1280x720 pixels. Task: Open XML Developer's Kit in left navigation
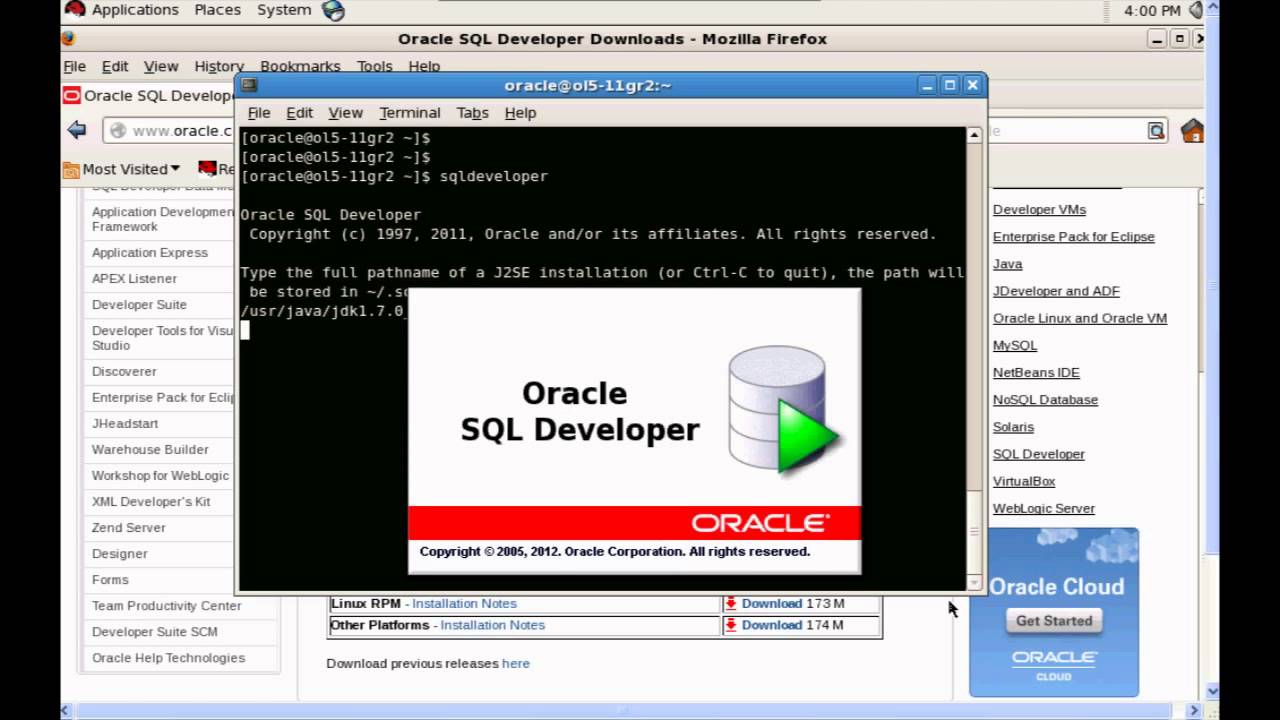pyautogui.click(x=151, y=501)
